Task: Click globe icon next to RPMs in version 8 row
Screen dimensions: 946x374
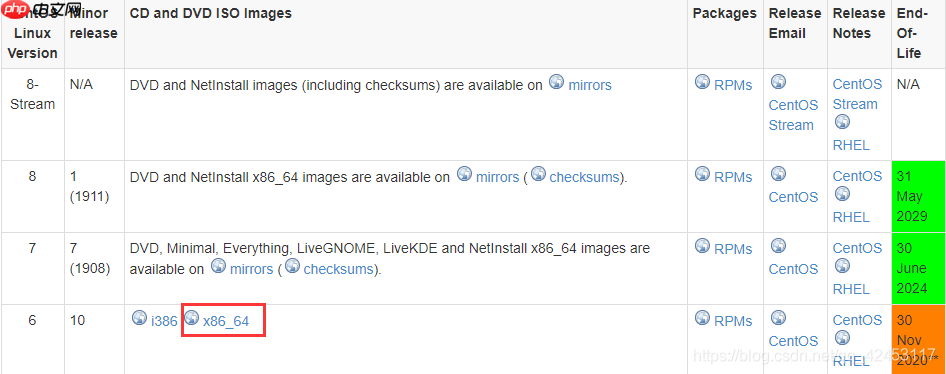Action: [x=702, y=174]
